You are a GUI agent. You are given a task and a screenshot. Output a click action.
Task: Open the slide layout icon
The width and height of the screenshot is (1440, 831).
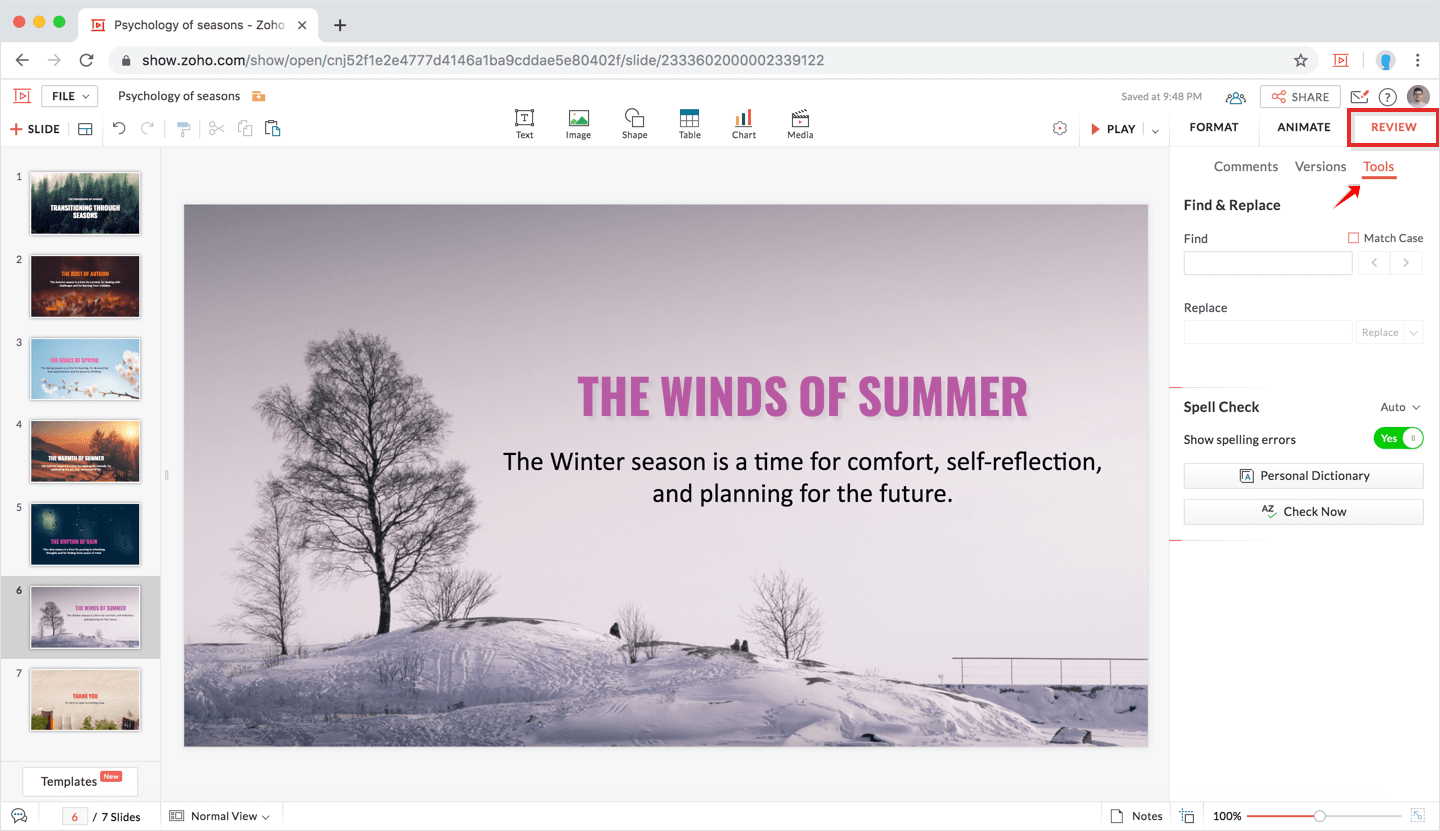point(85,129)
